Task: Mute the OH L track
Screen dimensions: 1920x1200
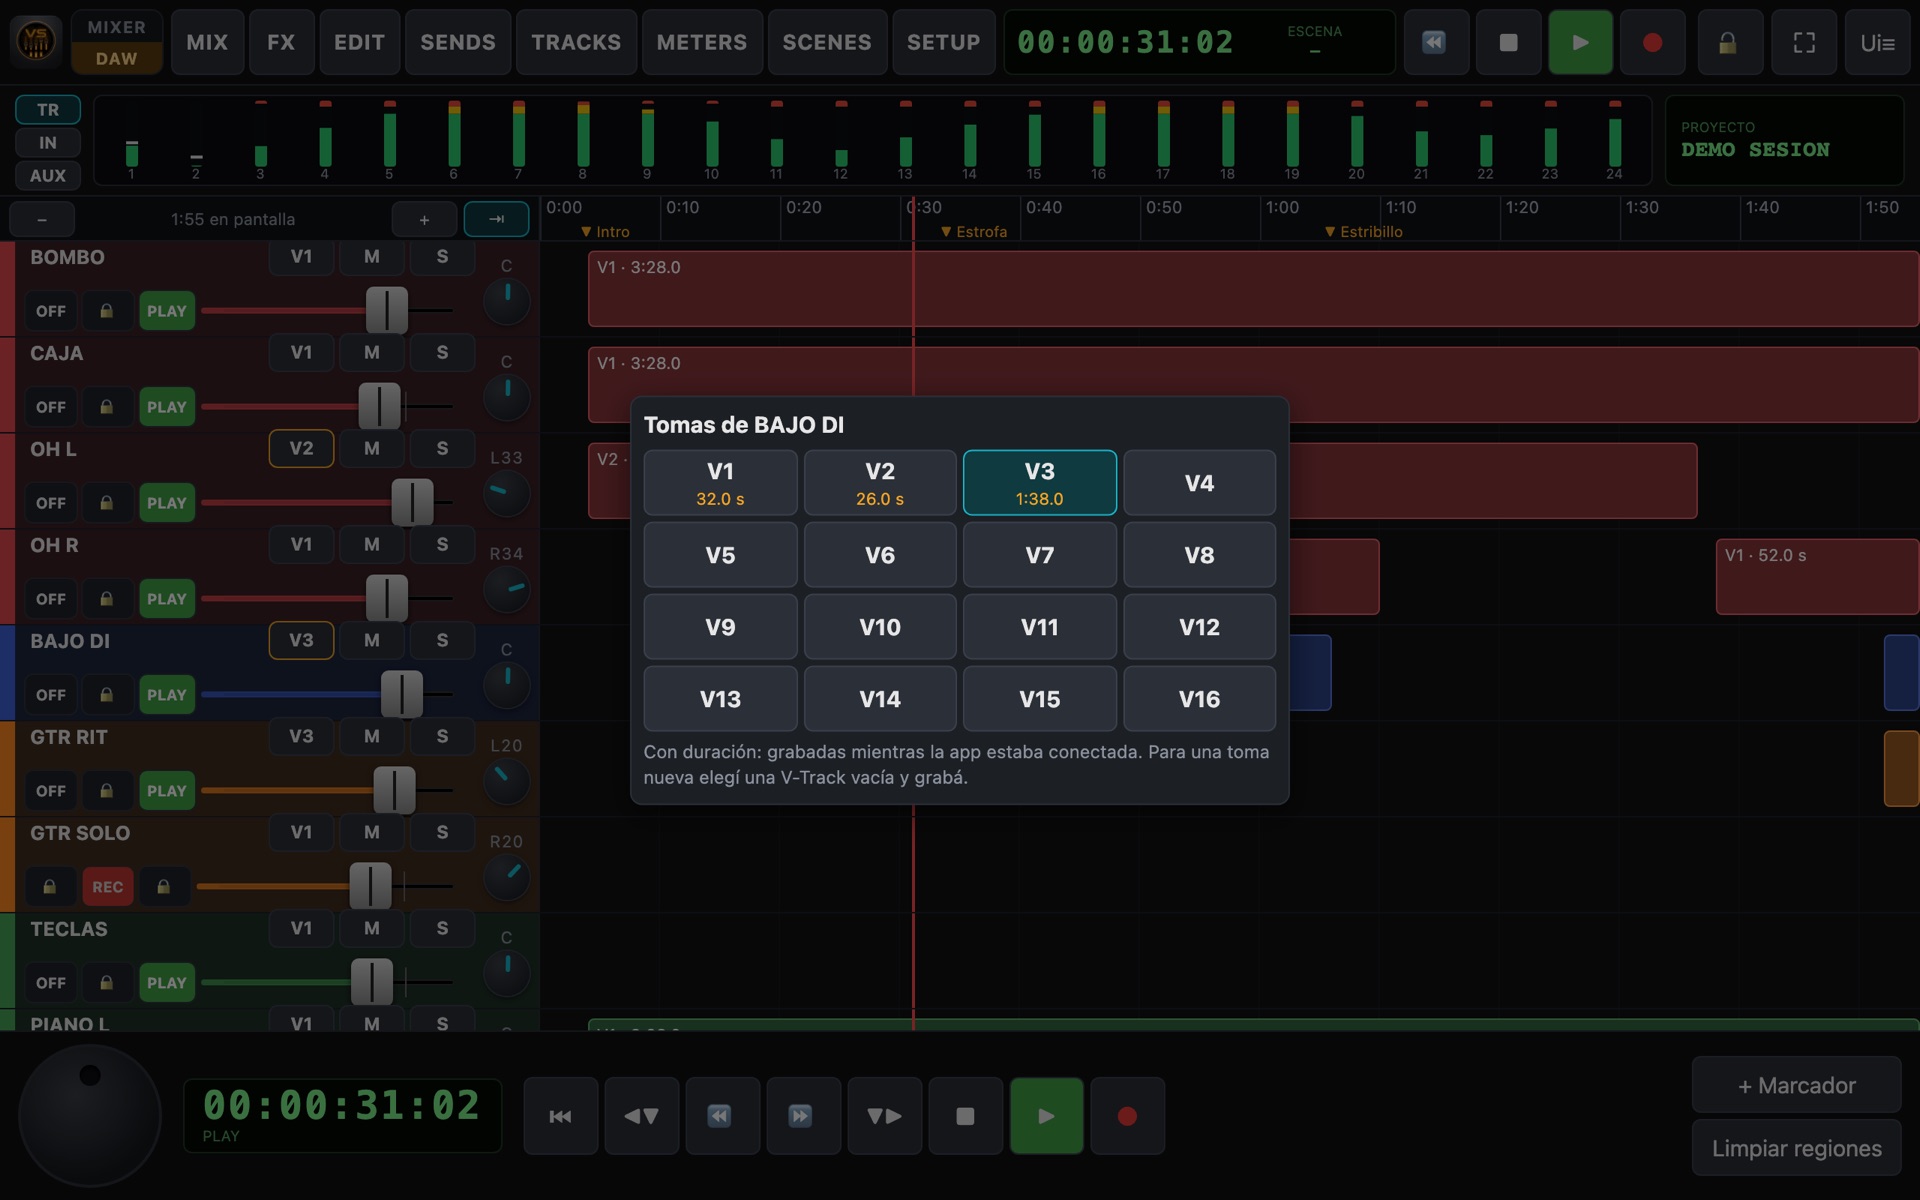Action: pyautogui.click(x=372, y=449)
